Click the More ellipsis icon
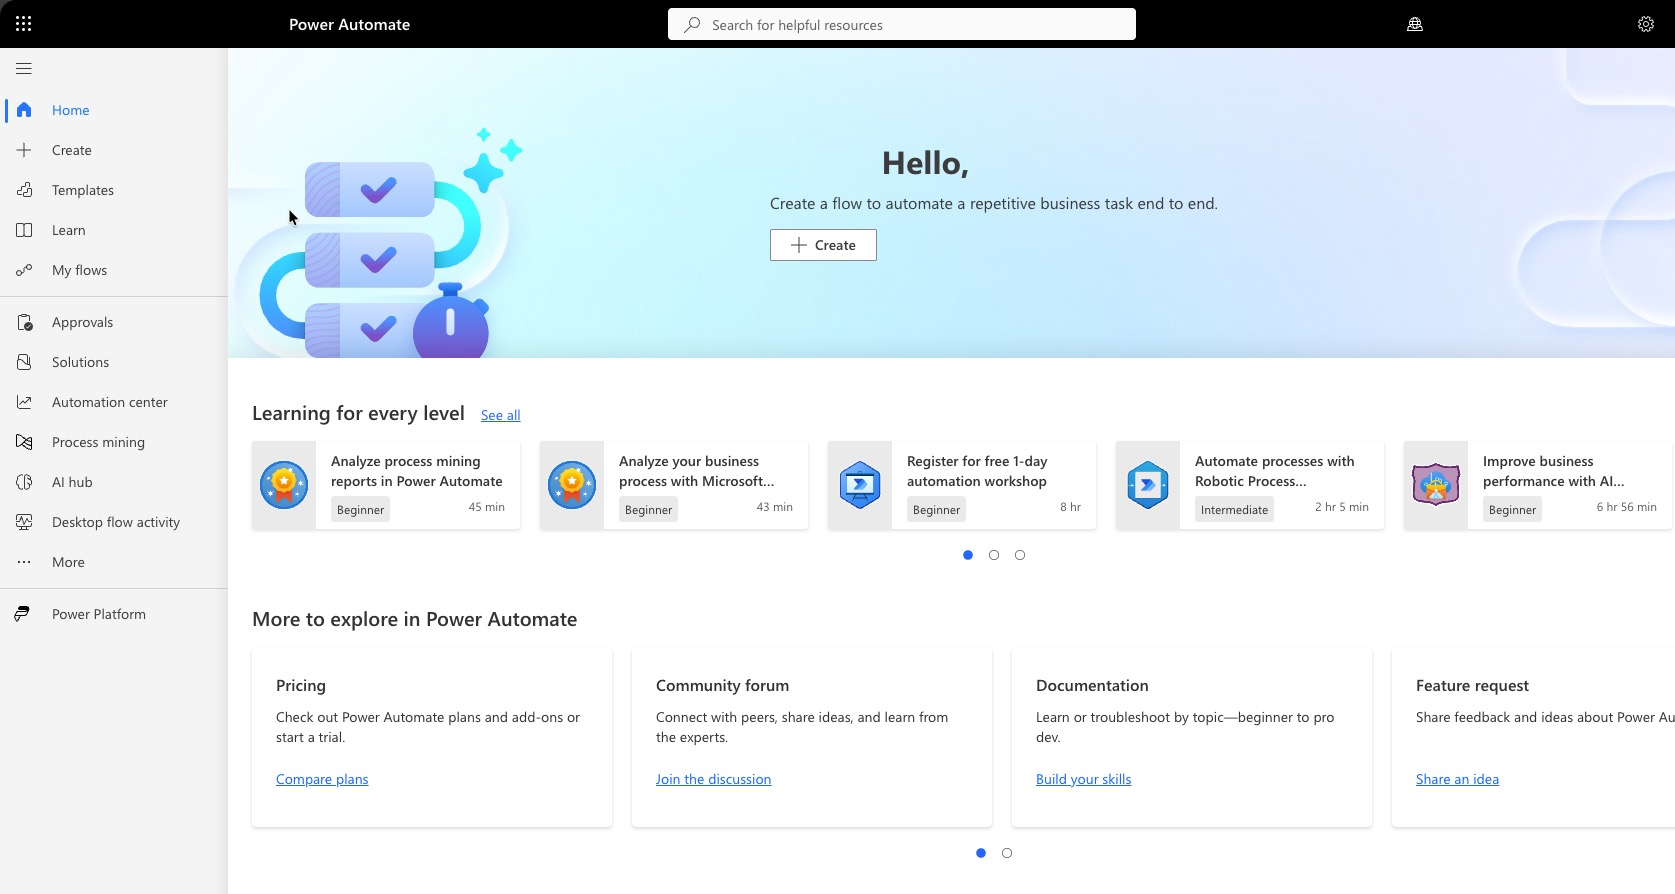 24,562
